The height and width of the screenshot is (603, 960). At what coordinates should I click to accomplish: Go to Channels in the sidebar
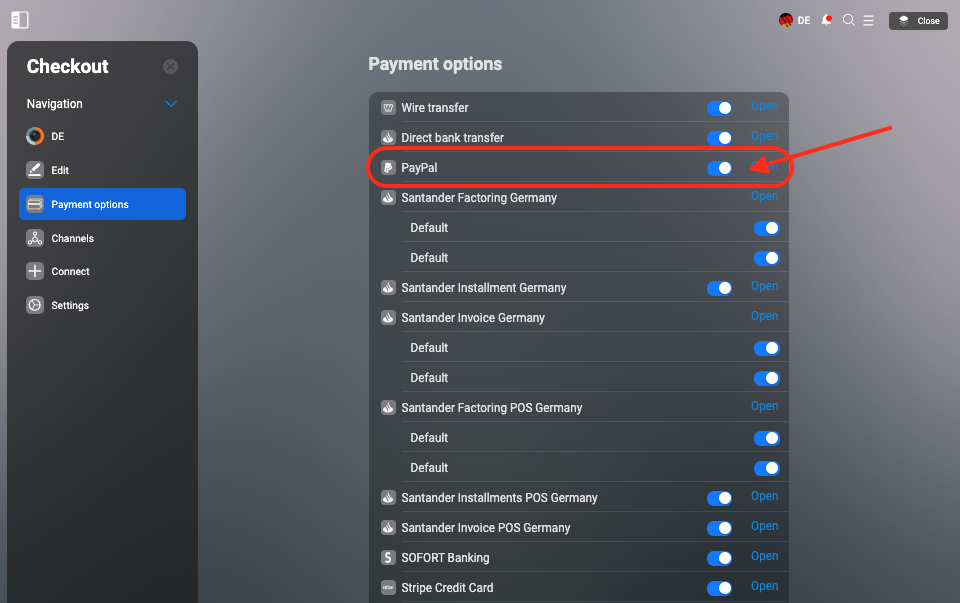click(x=102, y=238)
